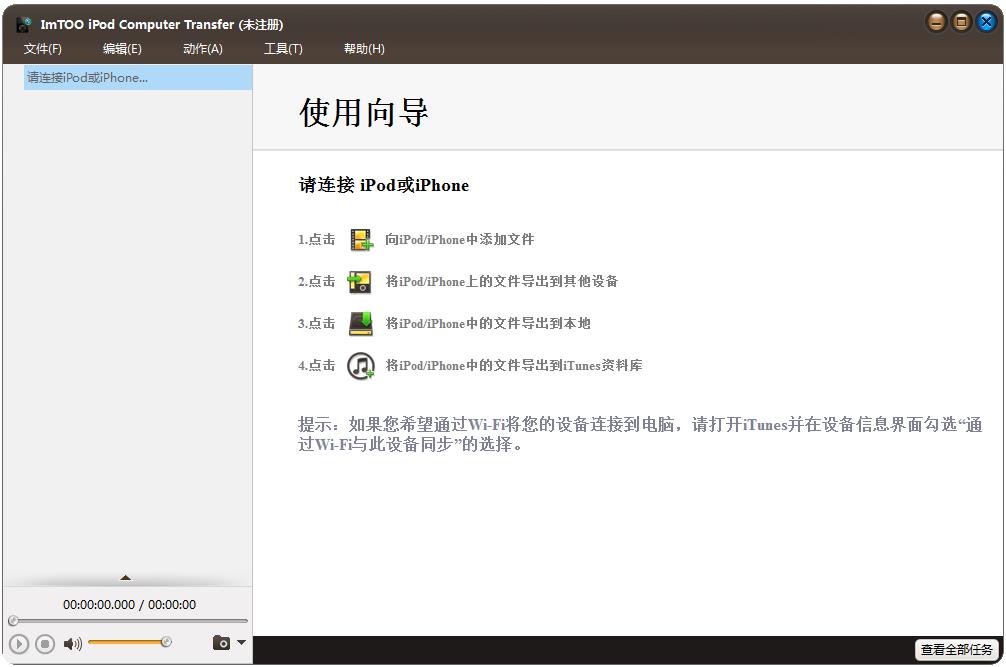Open the 工具(T) menu
This screenshot has height=667, width=1006.
283,48
